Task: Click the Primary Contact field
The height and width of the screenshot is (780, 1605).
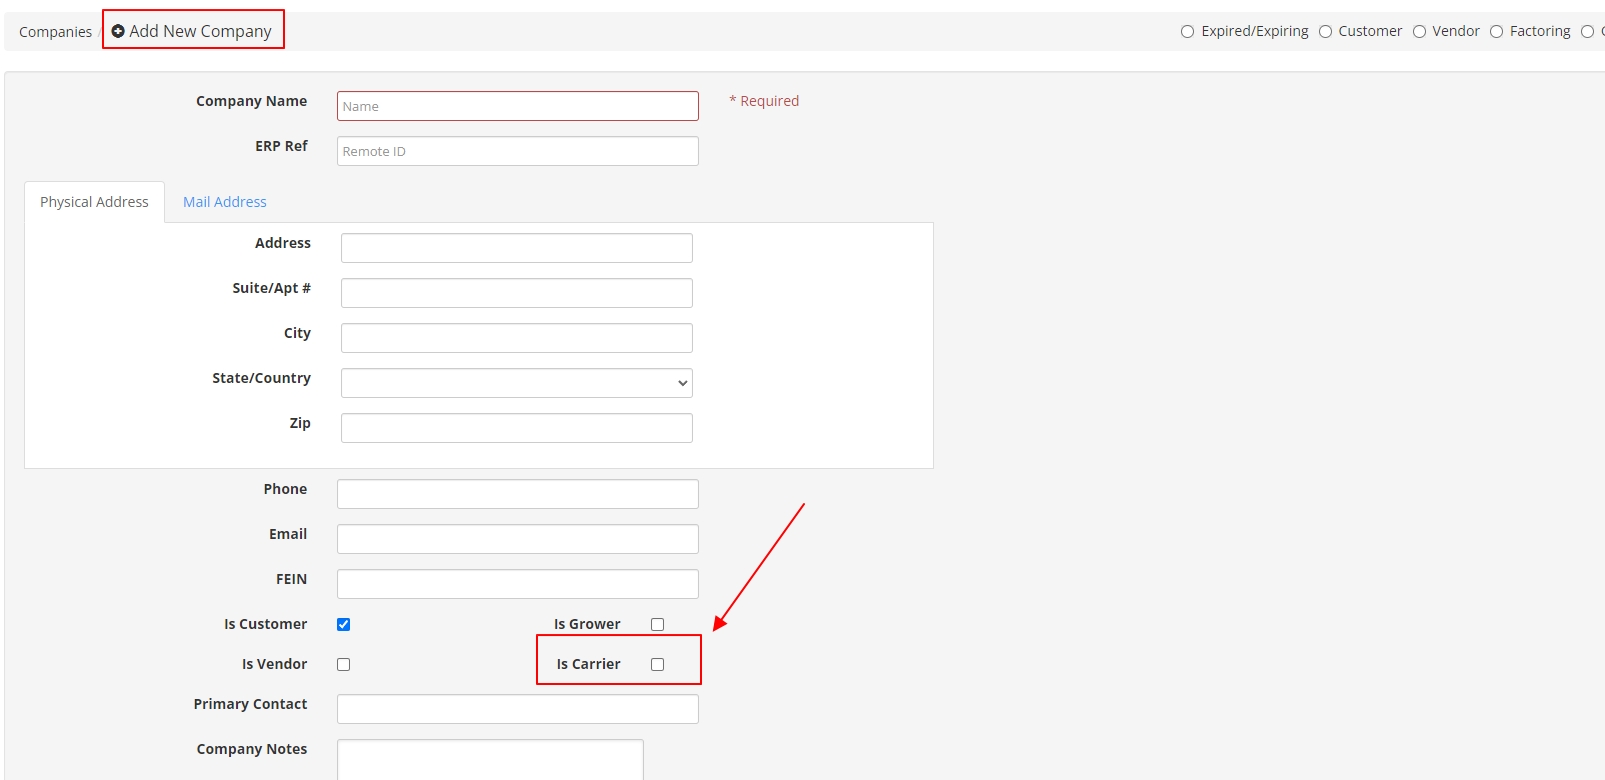Action: click(517, 709)
